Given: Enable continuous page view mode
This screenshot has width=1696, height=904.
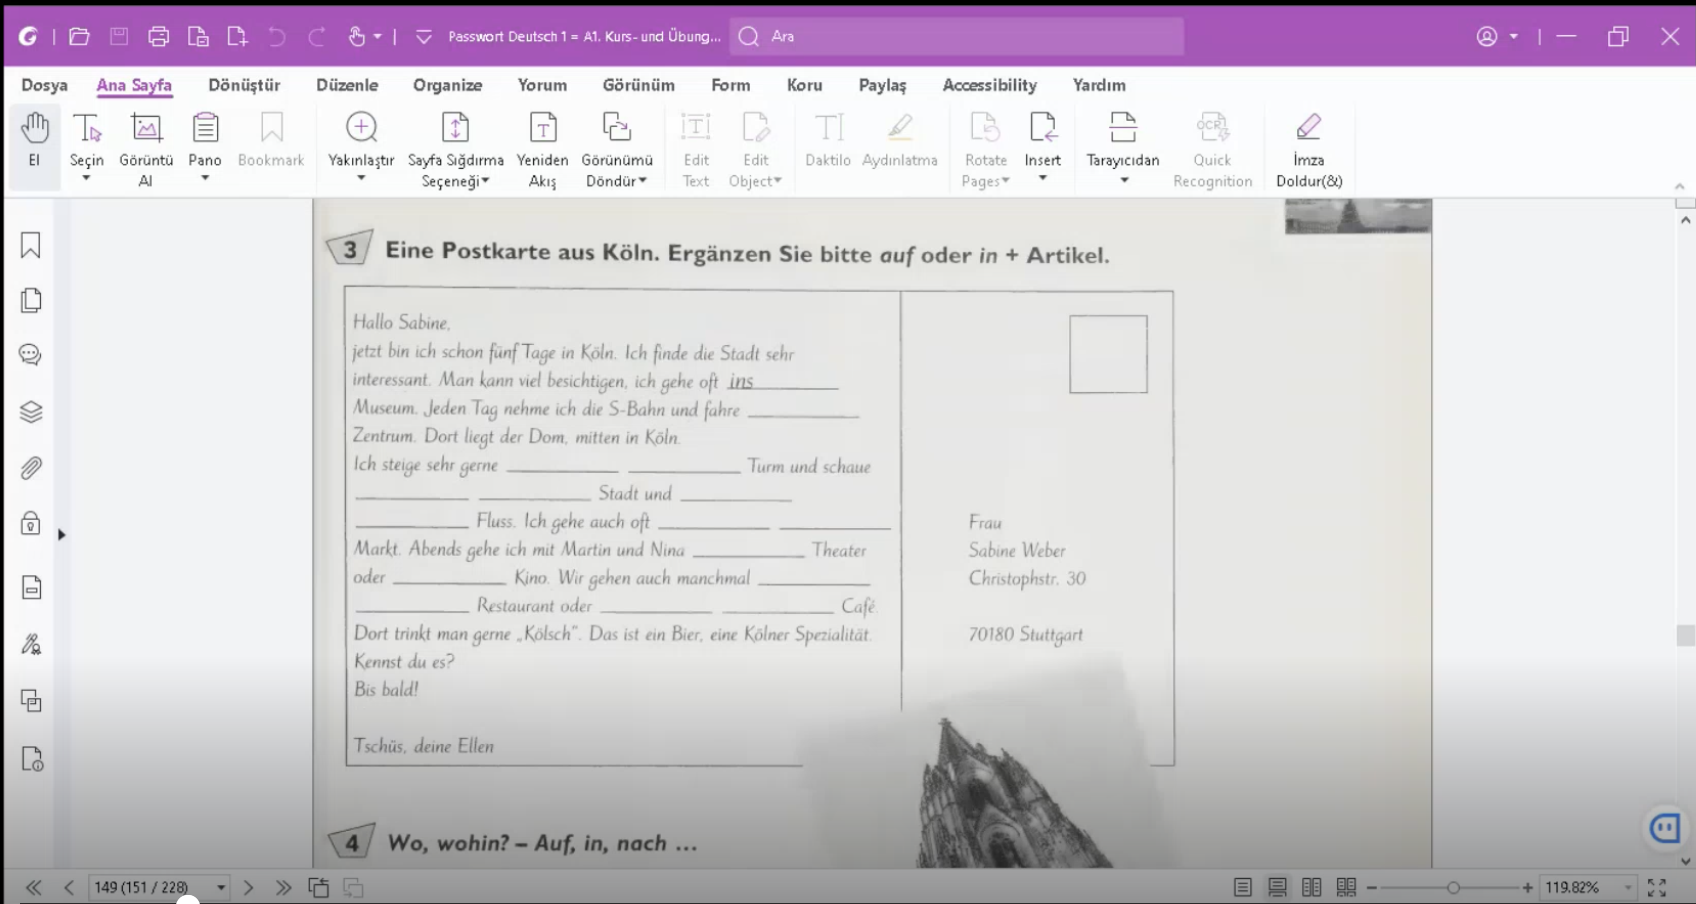Looking at the screenshot, I should 1277,887.
